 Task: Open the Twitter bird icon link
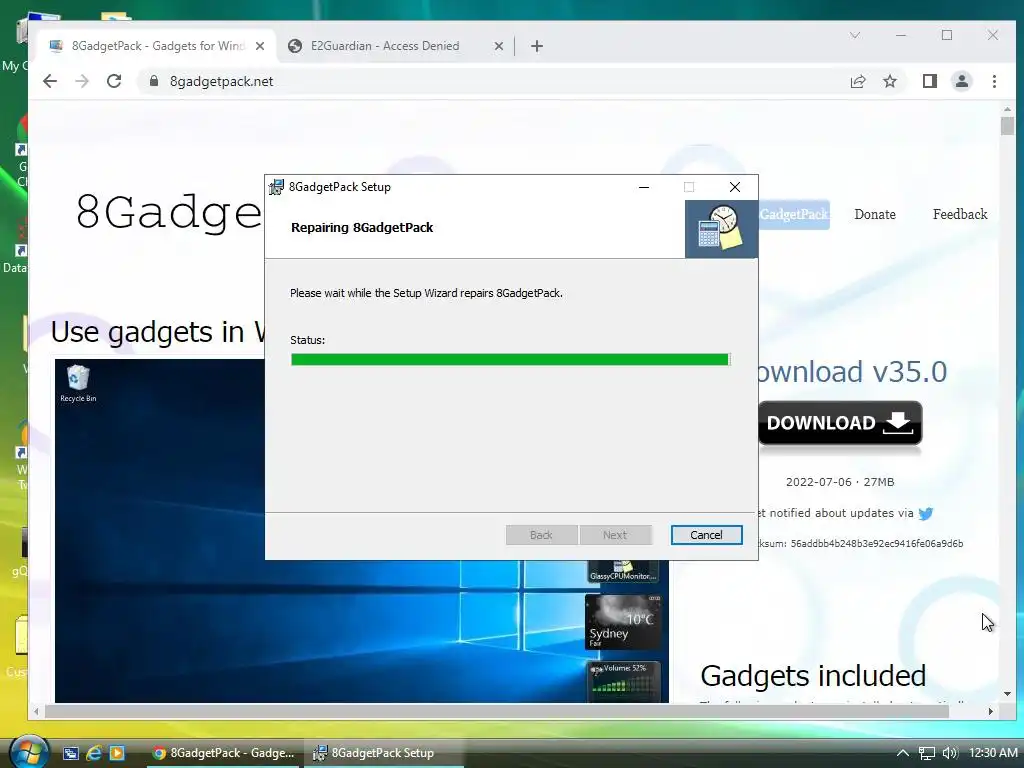tap(925, 513)
